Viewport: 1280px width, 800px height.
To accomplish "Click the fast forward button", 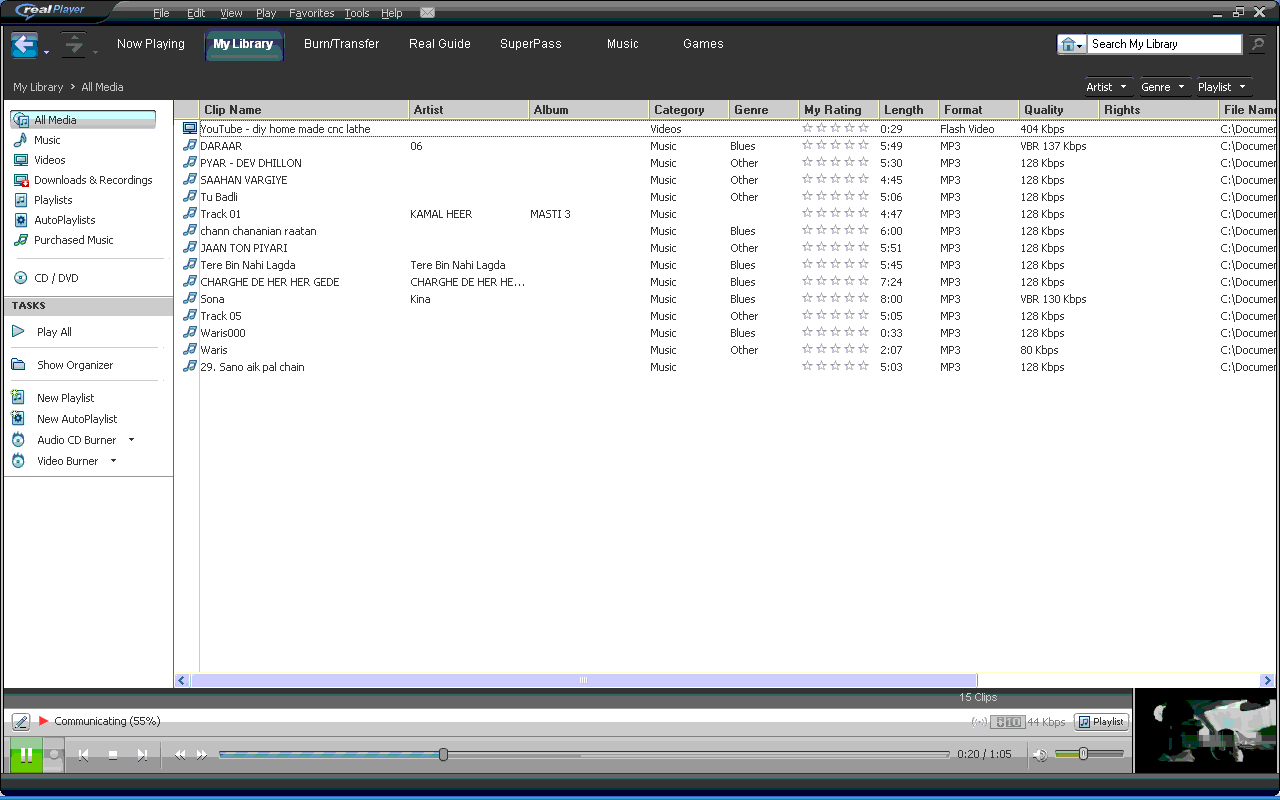I will coord(202,755).
